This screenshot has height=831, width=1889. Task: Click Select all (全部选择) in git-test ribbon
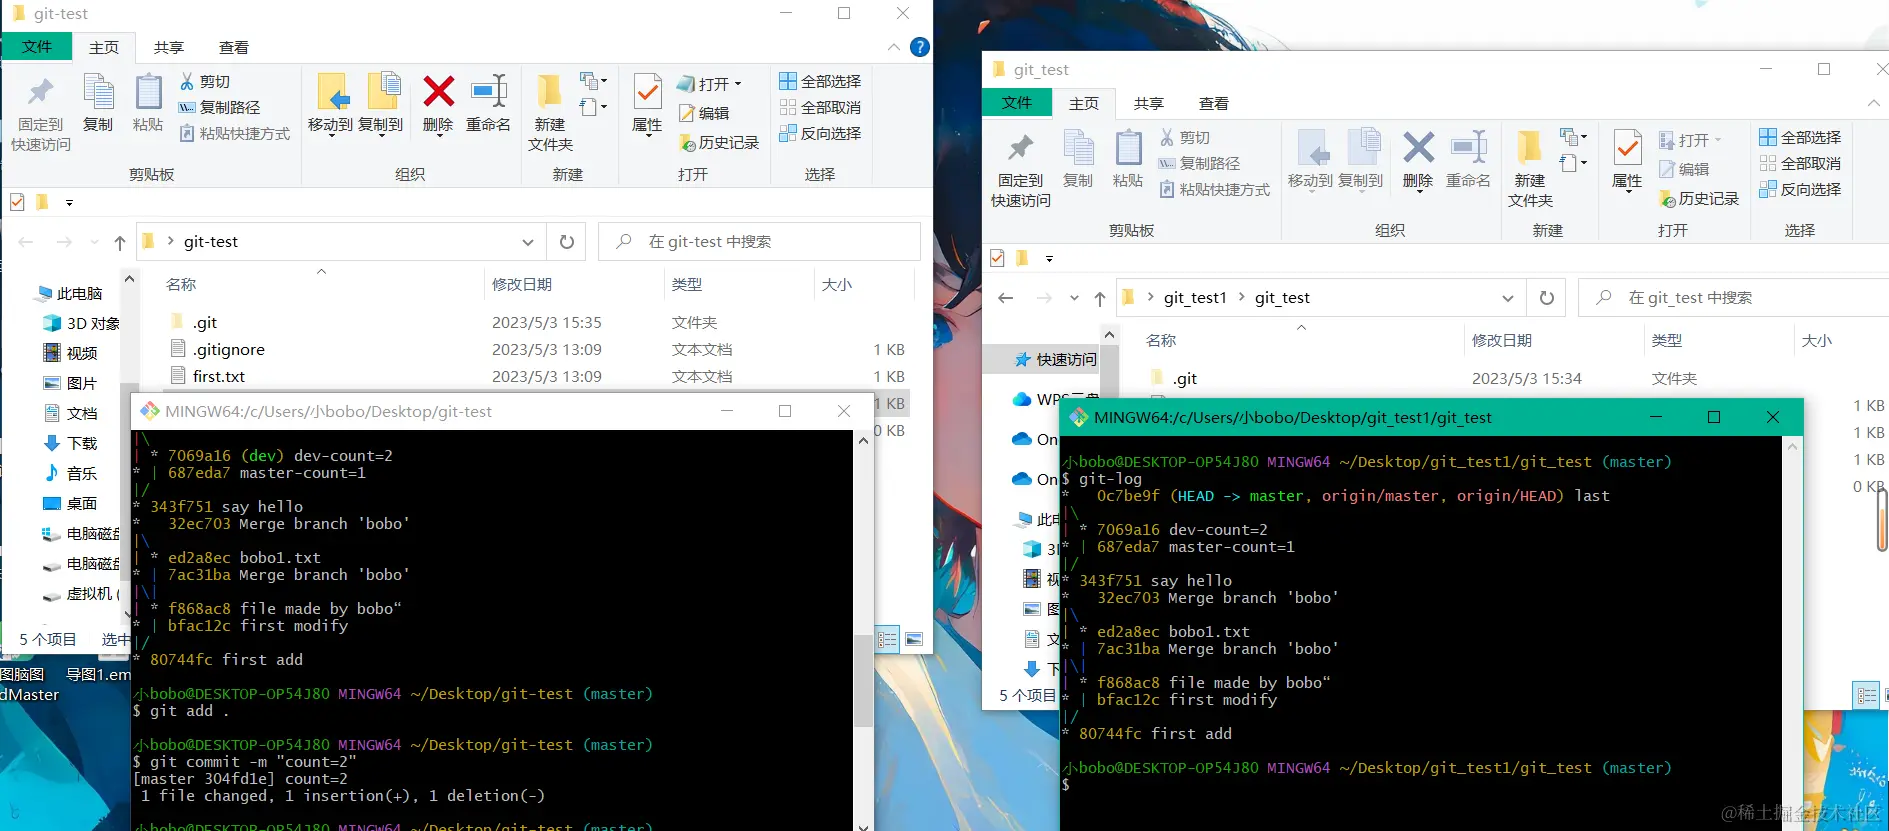tap(820, 81)
